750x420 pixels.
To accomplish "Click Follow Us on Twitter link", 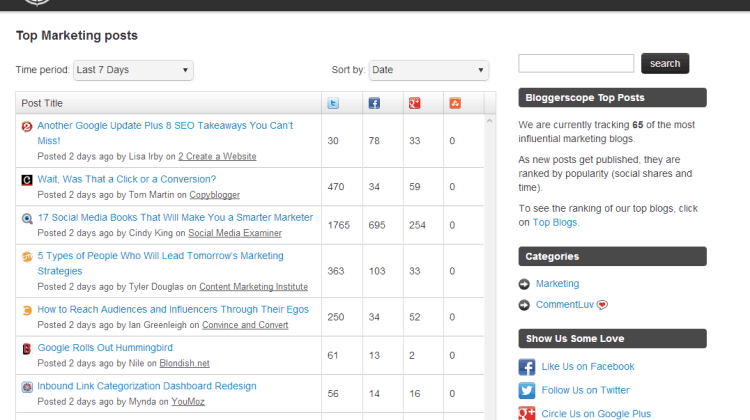I will (x=585, y=390).
